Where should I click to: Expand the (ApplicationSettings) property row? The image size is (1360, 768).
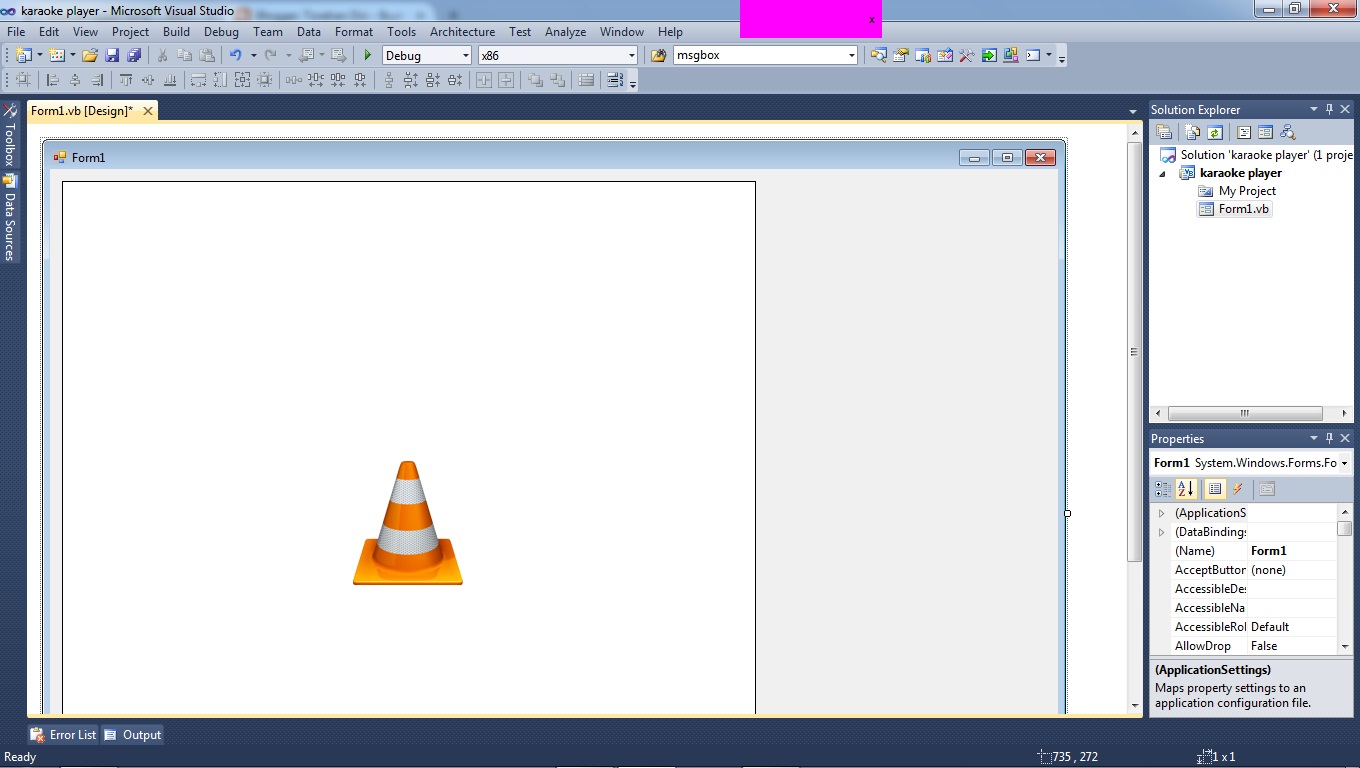1162,513
